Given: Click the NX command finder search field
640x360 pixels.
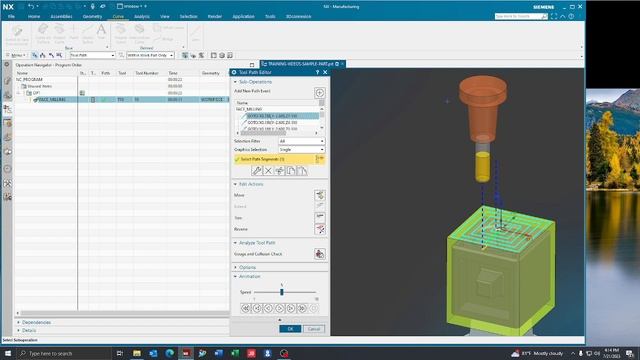Looking at the screenshot, I should (x=520, y=16).
